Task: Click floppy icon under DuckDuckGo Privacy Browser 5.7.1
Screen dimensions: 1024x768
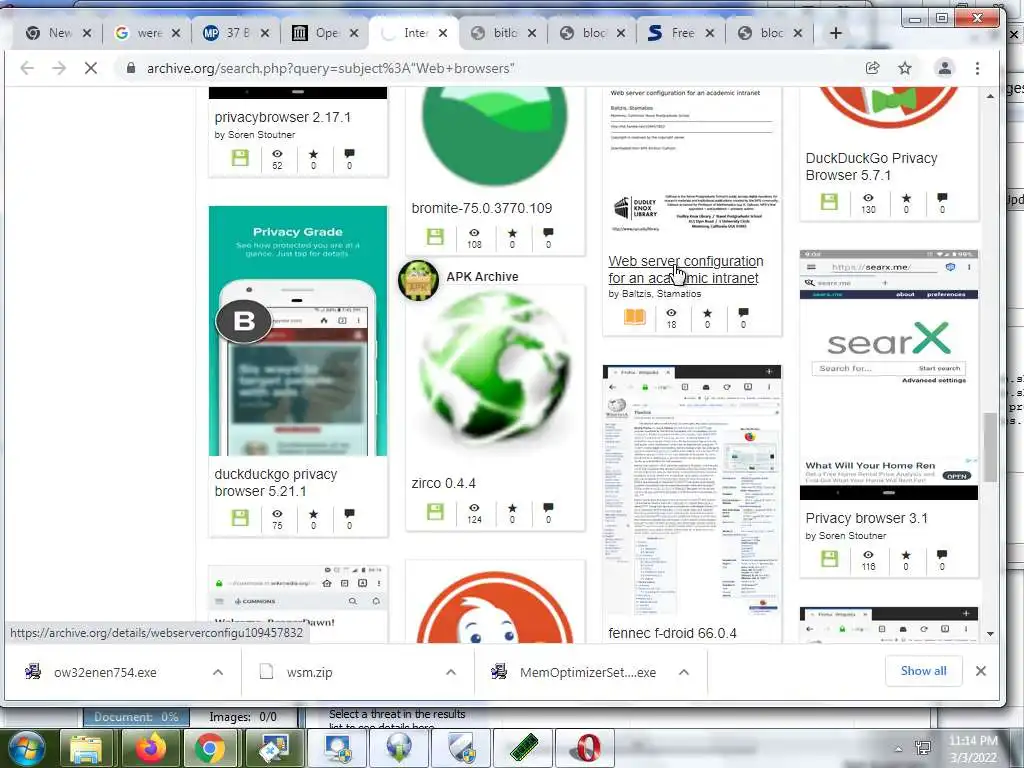Action: 829,201
